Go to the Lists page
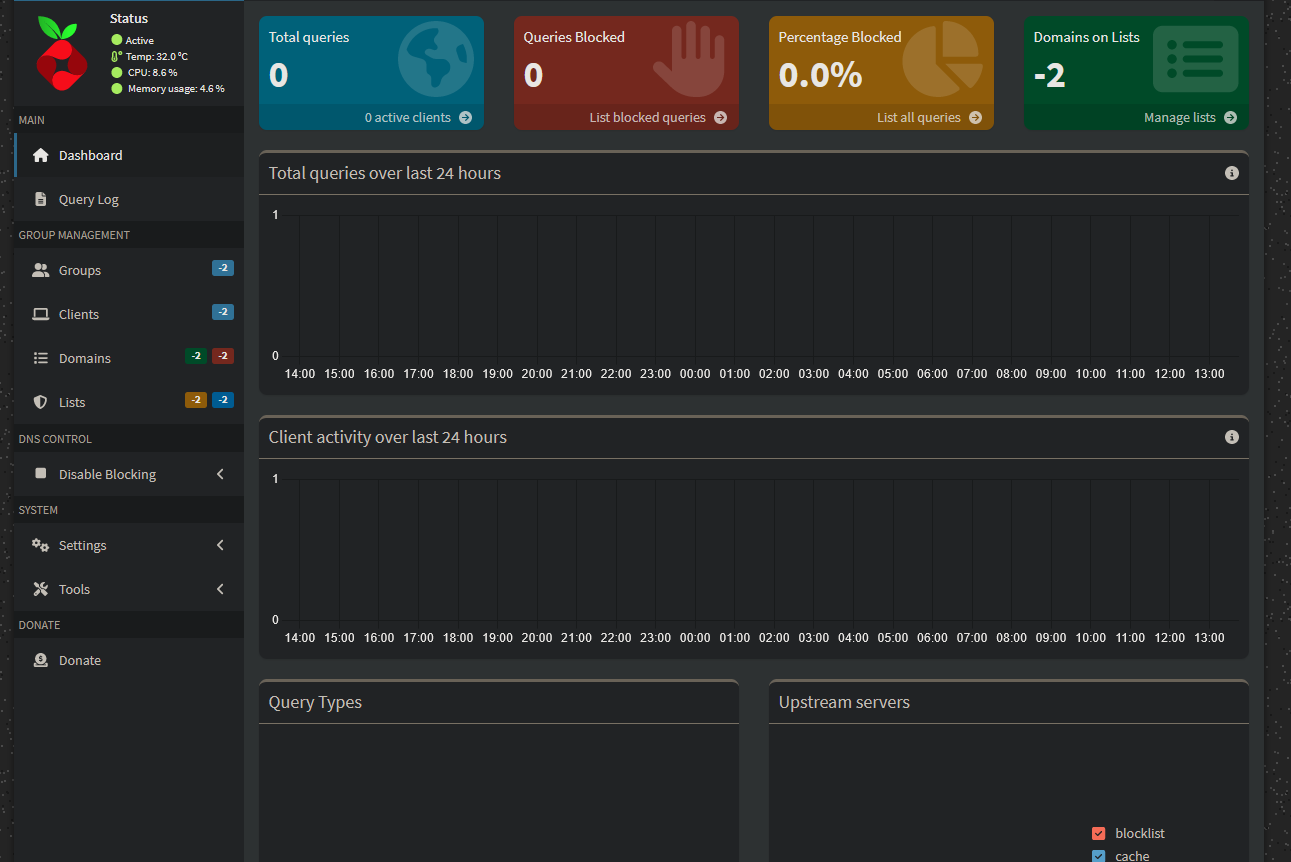The width and height of the screenshot is (1291, 862). click(x=129, y=402)
